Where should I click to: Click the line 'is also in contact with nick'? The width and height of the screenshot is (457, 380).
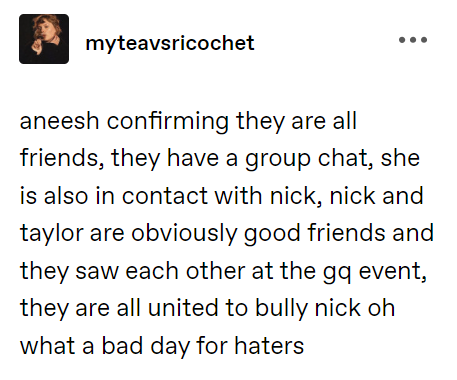click(x=222, y=196)
